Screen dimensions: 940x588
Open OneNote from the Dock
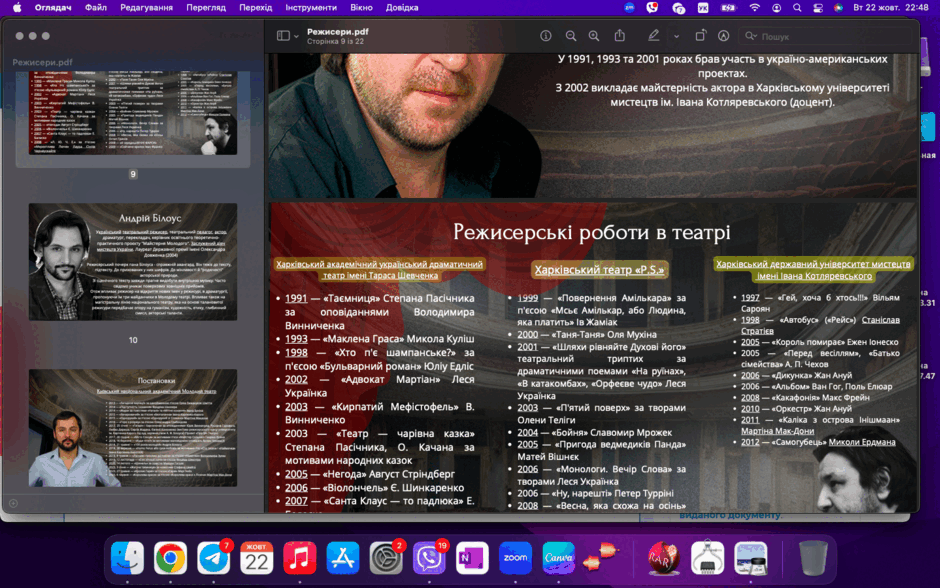tap(472, 558)
